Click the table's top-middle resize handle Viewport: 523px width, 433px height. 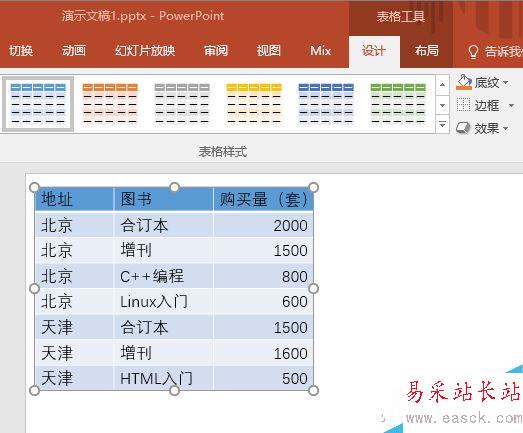tap(174, 187)
